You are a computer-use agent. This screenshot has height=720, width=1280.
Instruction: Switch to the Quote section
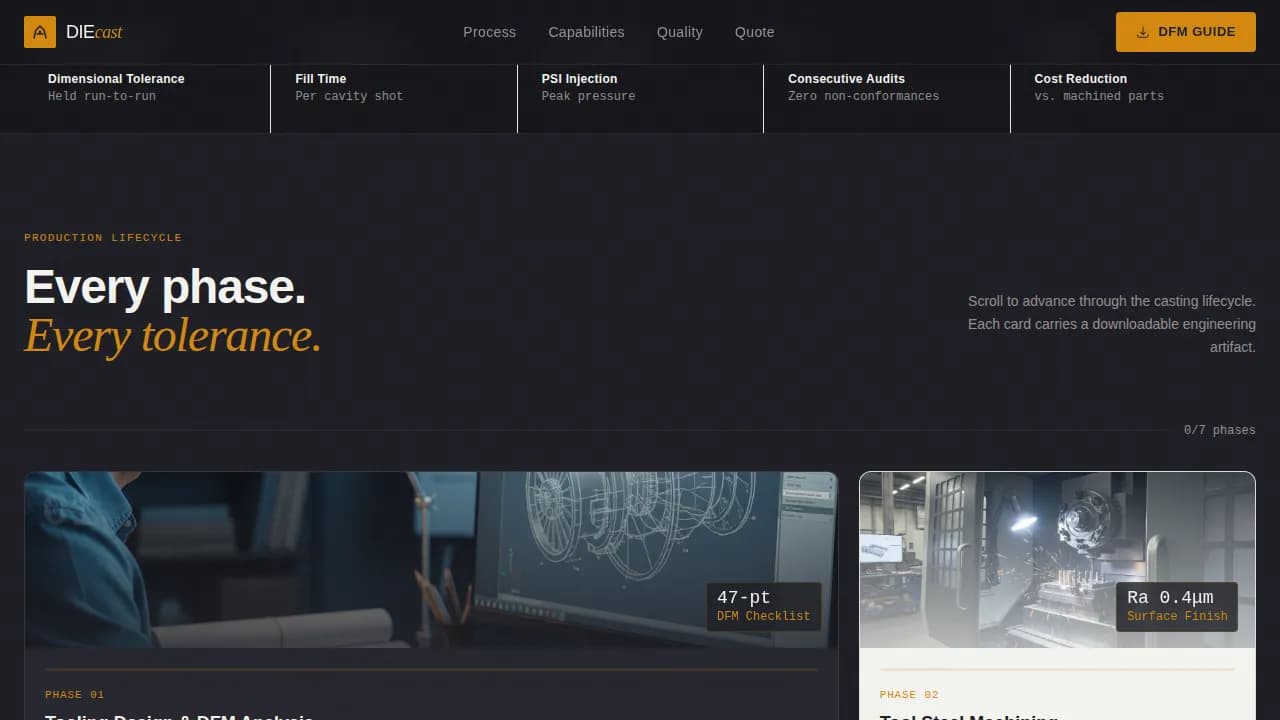point(754,32)
